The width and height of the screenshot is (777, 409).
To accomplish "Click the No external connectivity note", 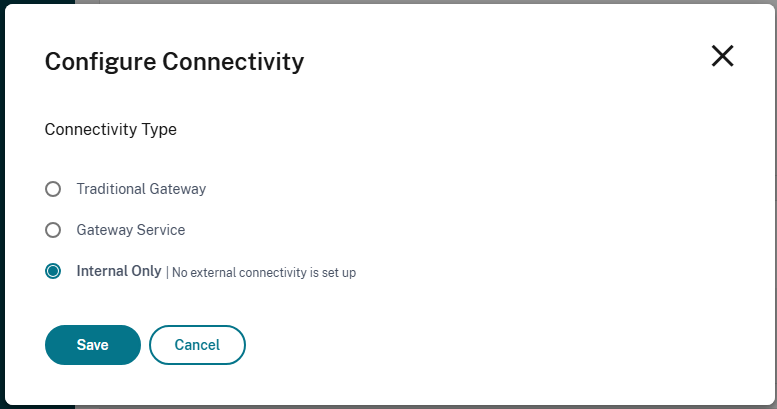I will click(264, 272).
